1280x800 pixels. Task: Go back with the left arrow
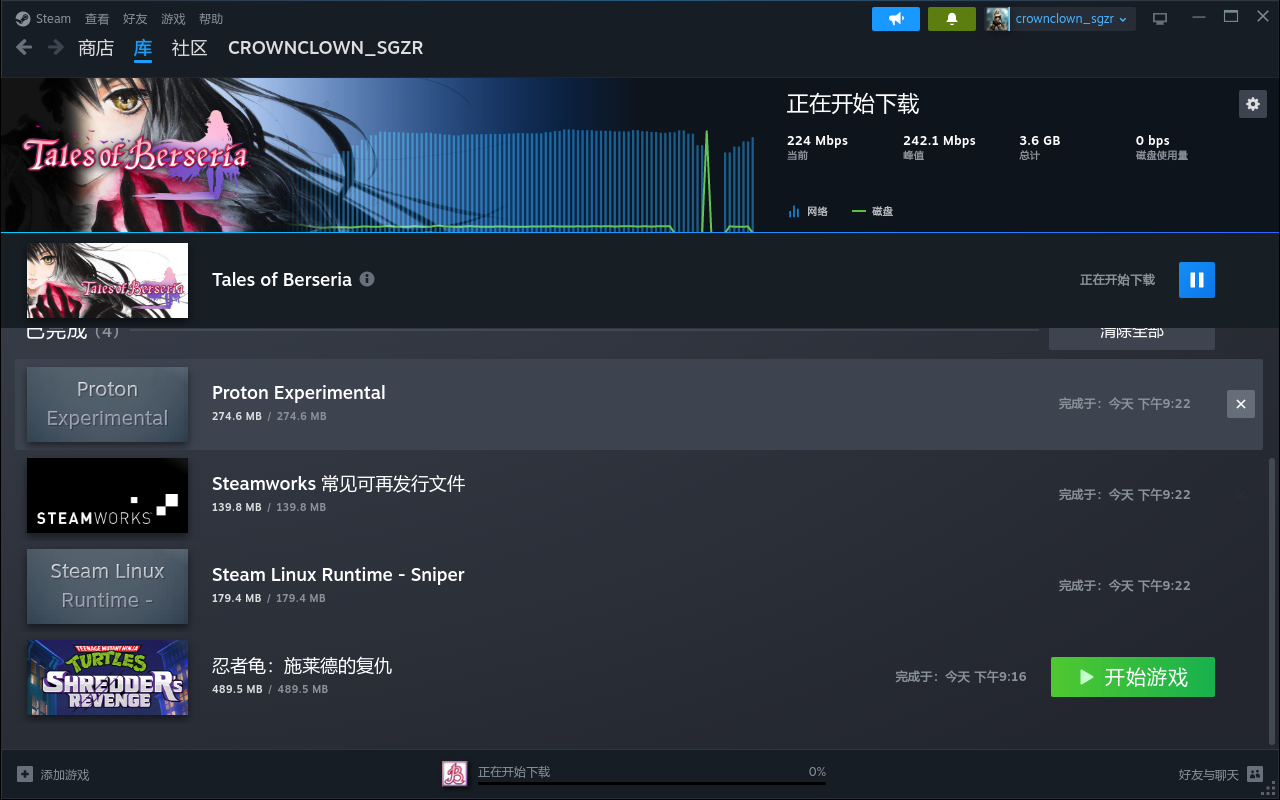pyautogui.click(x=24, y=47)
